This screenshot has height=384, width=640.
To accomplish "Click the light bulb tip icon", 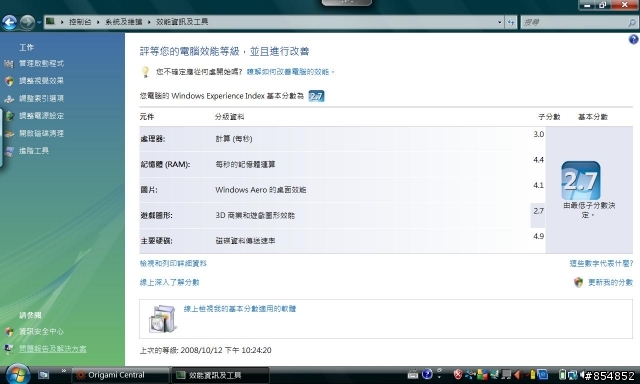I will tap(145, 72).
